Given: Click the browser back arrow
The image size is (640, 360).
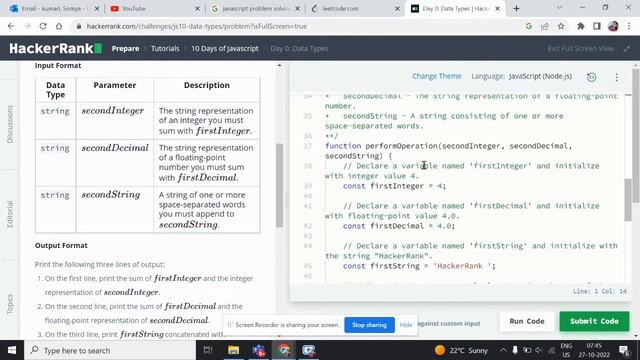Looking at the screenshot, I should coord(11,26).
